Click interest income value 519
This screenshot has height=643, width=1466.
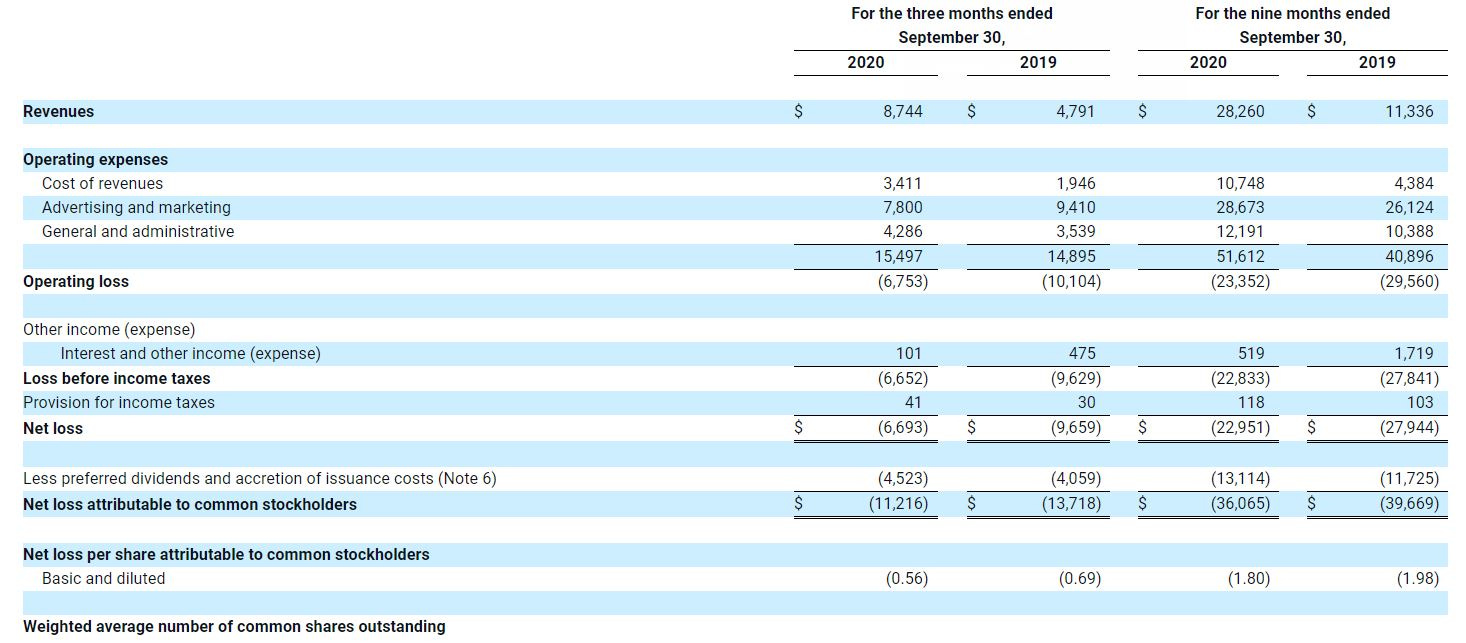[x=1251, y=354]
